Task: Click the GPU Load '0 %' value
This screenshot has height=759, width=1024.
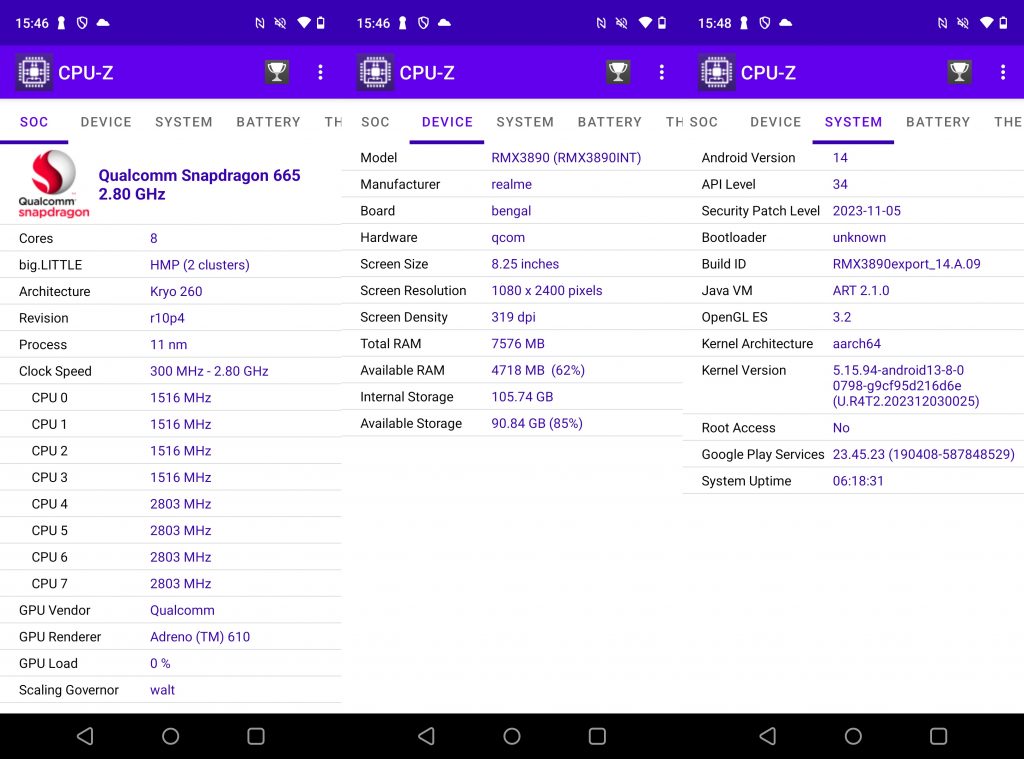Action: (x=160, y=663)
